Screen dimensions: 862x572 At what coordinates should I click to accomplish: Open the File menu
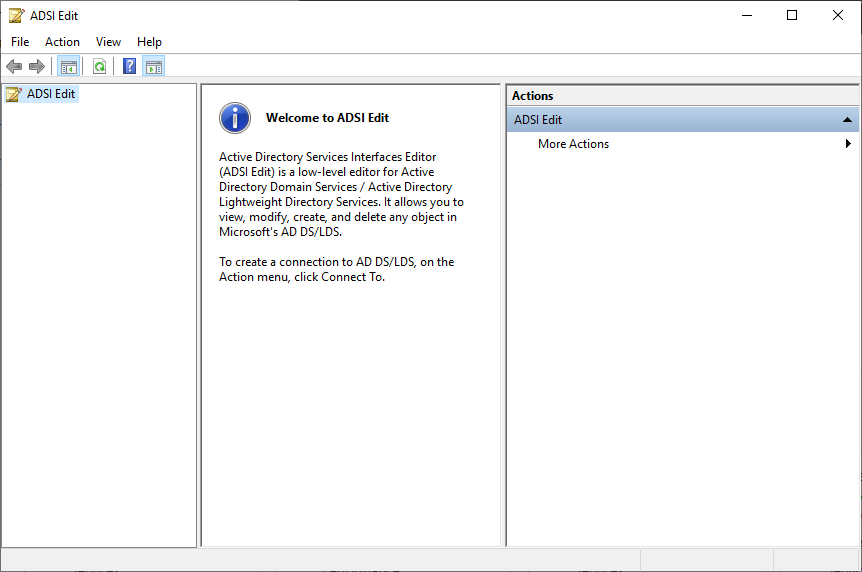click(x=20, y=42)
